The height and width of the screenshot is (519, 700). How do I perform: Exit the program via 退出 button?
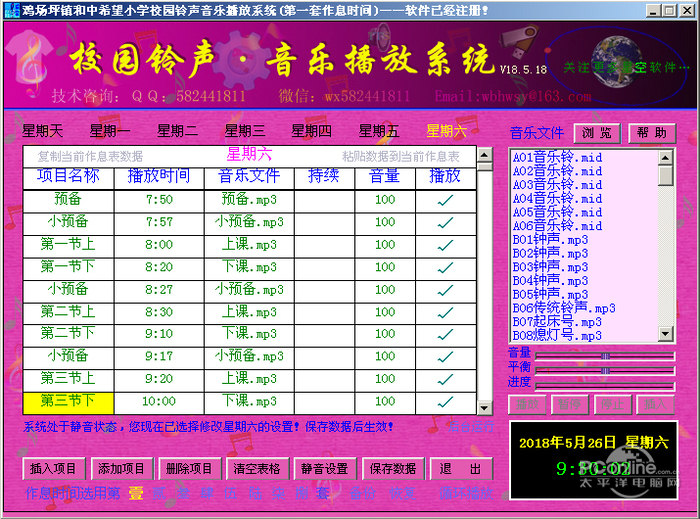pyautogui.click(x=461, y=469)
